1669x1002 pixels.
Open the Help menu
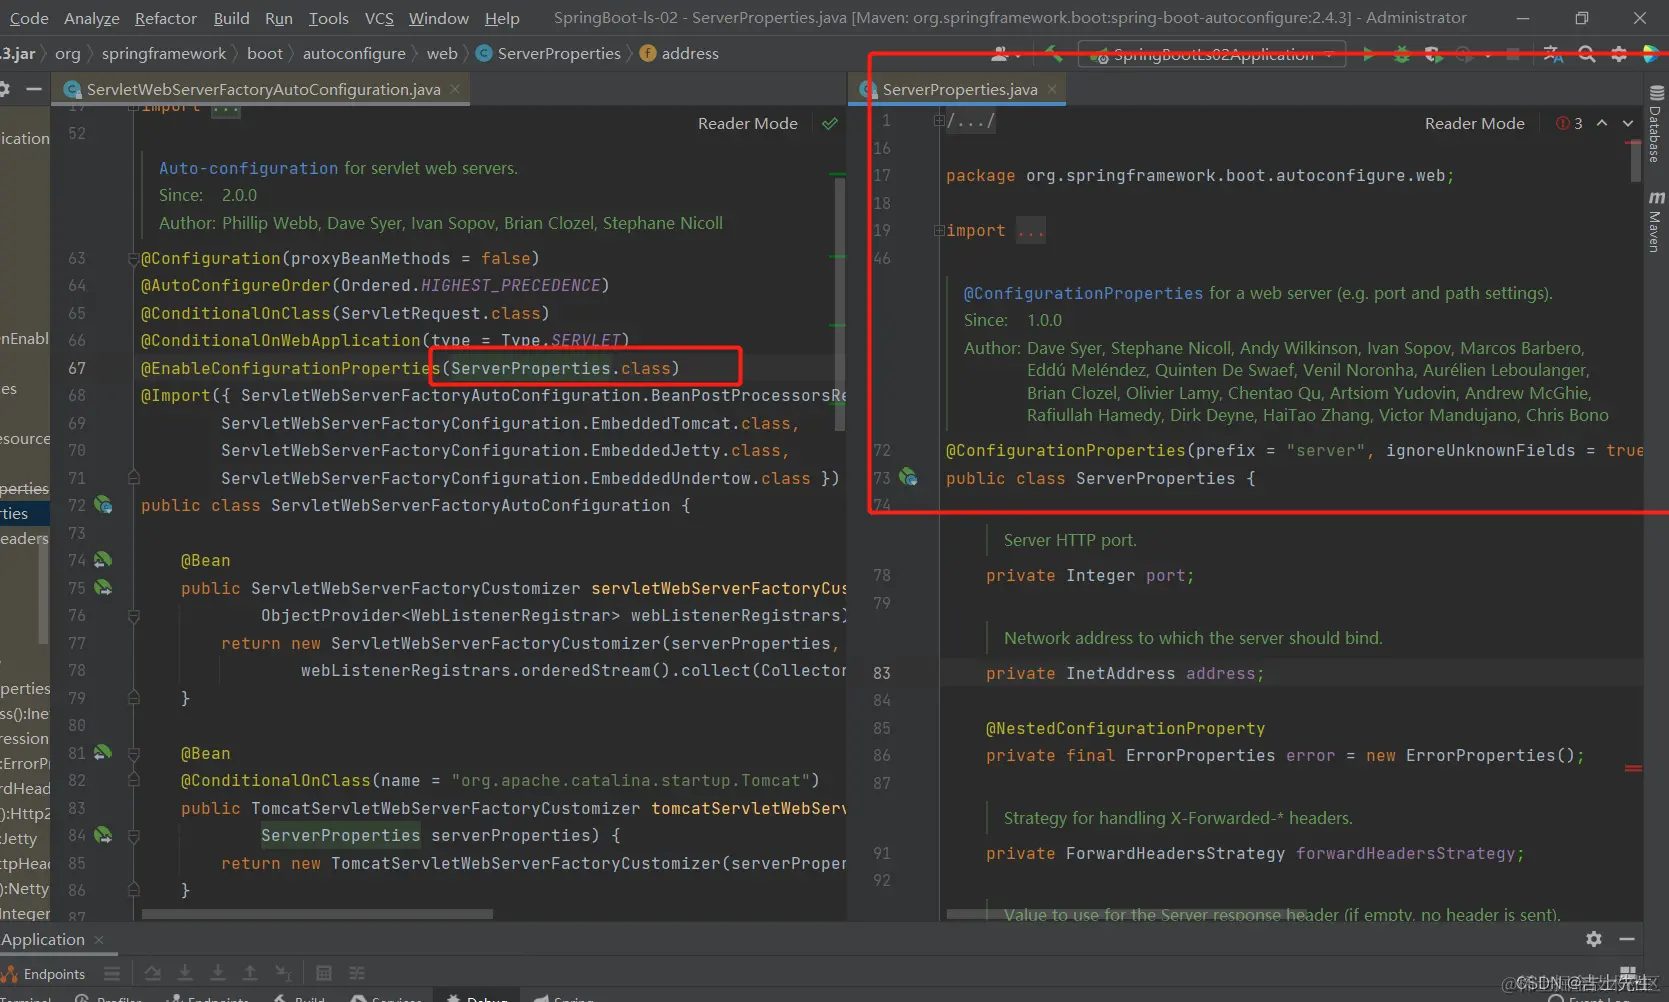pos(502,18)
